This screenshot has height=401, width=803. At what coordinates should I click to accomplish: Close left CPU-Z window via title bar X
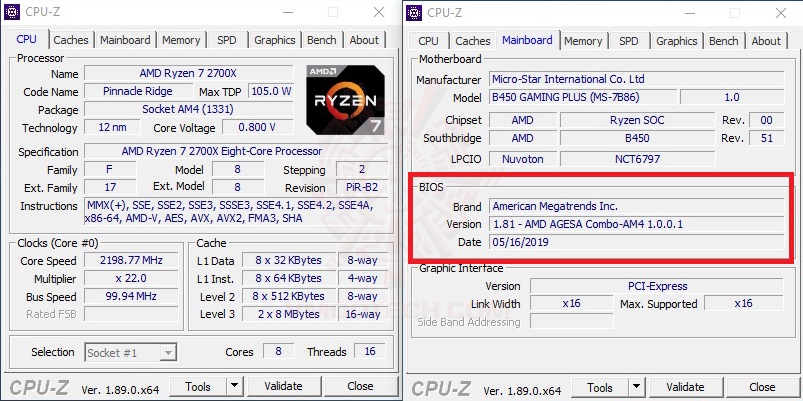coord(379,12)
